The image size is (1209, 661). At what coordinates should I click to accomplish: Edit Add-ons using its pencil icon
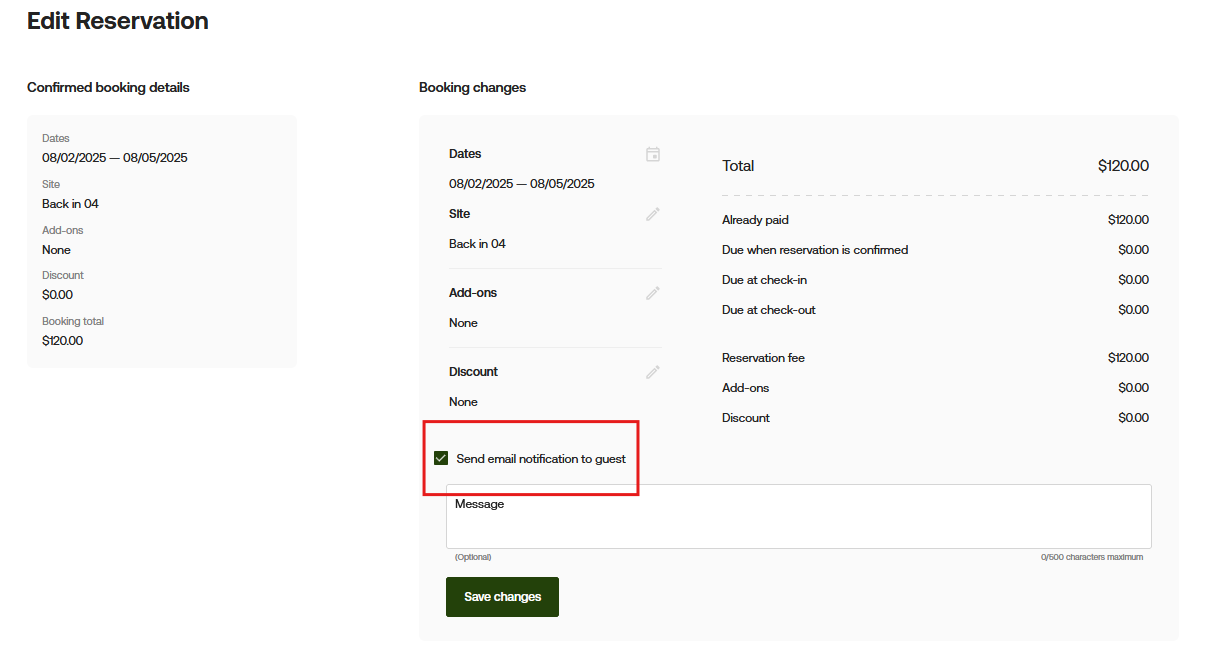coord(653,293)
